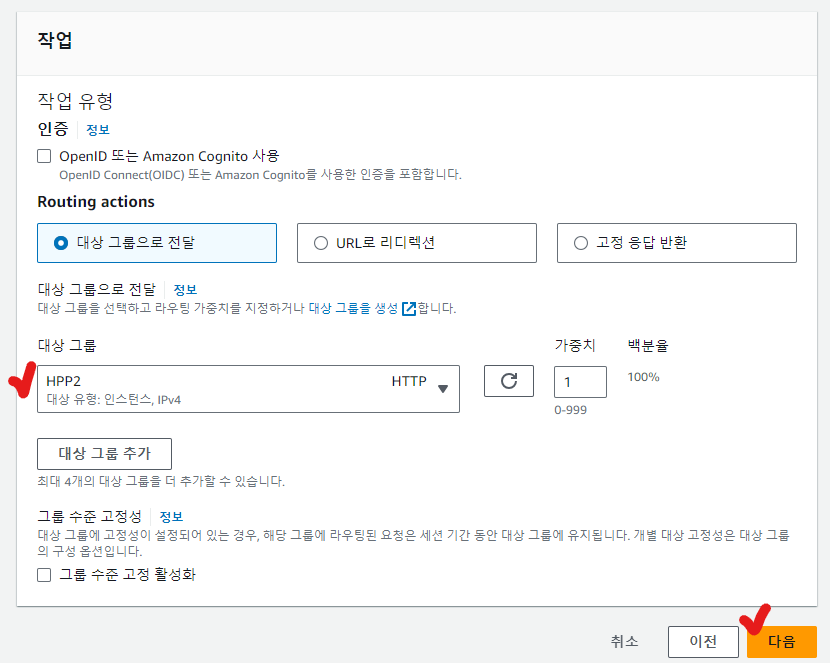Viewport: 830px width, 663px height.
Task: Select the 대상 그룹으로 전달 radio option
Action: tap(62, 242)
